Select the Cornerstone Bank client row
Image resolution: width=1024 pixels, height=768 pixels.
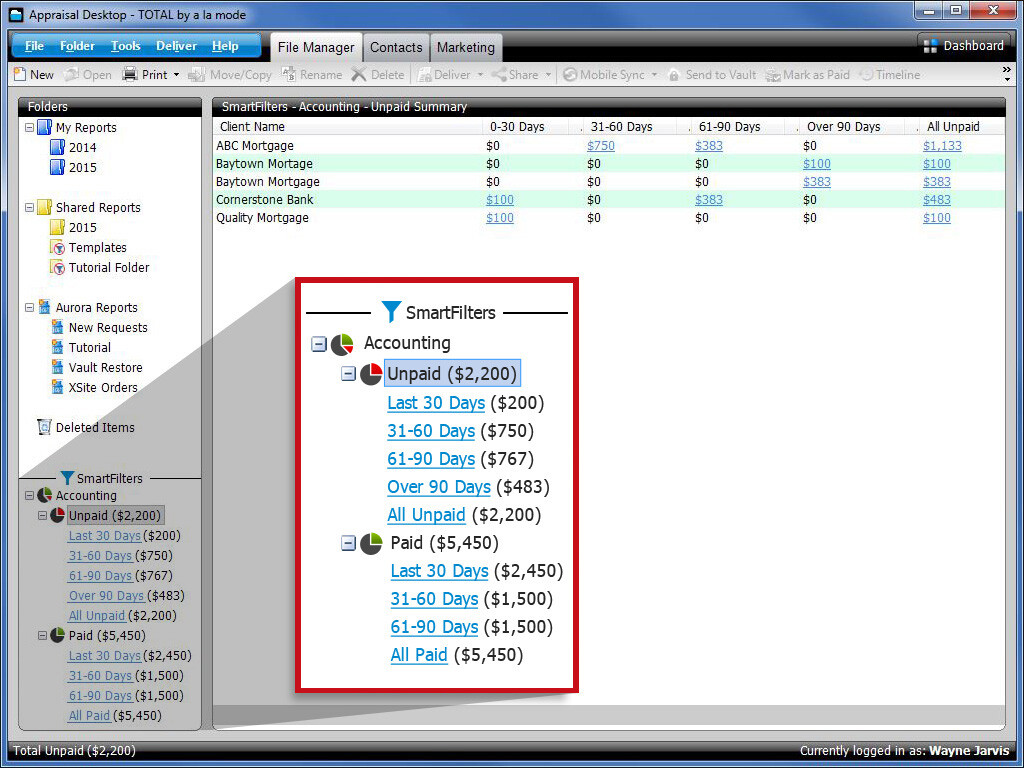(609, 200)
